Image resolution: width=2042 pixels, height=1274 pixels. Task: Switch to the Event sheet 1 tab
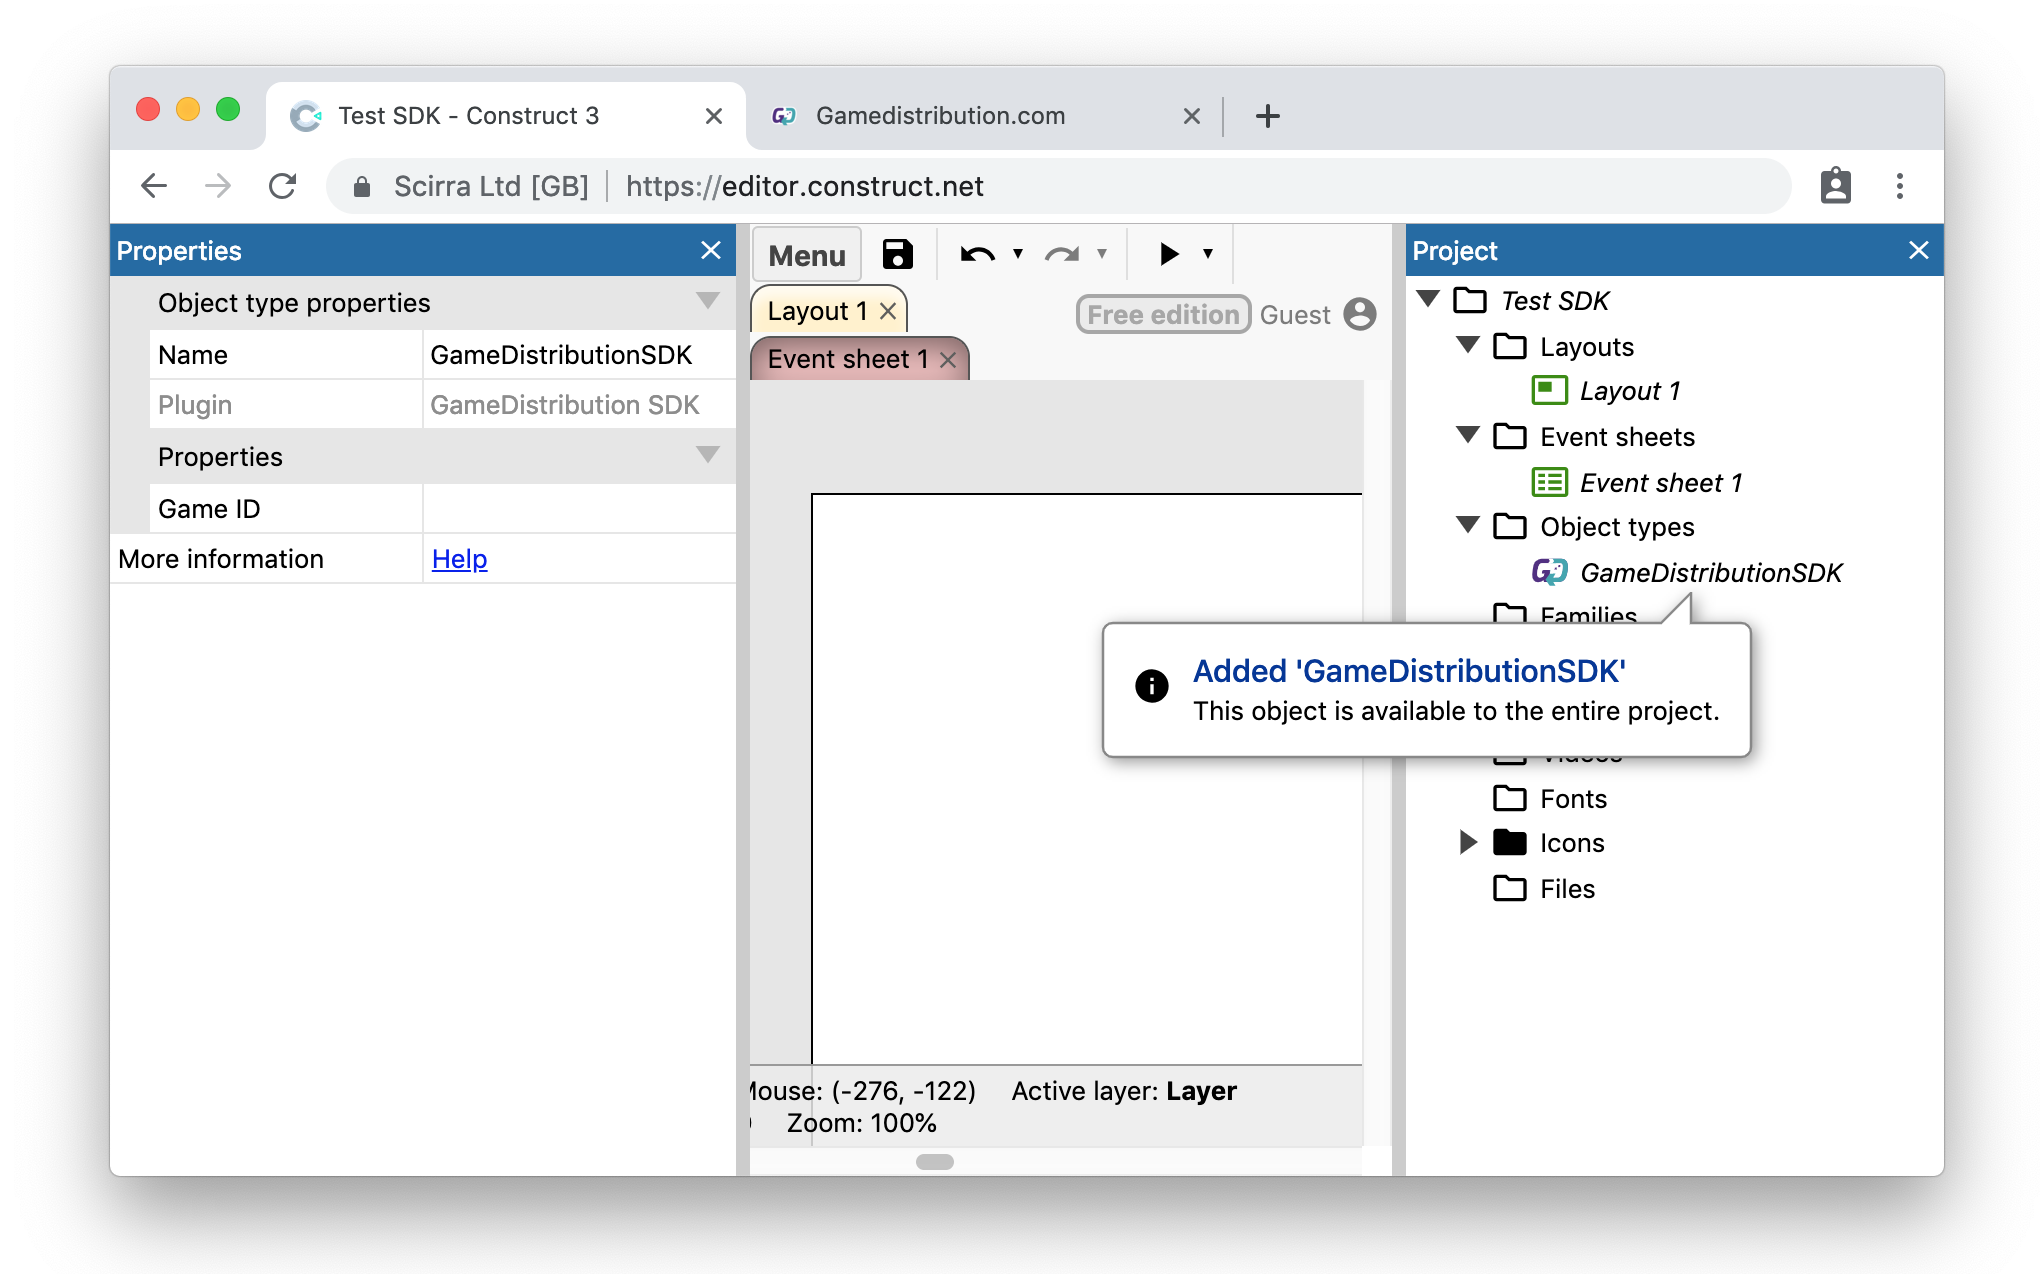click(x=847, y=359)
